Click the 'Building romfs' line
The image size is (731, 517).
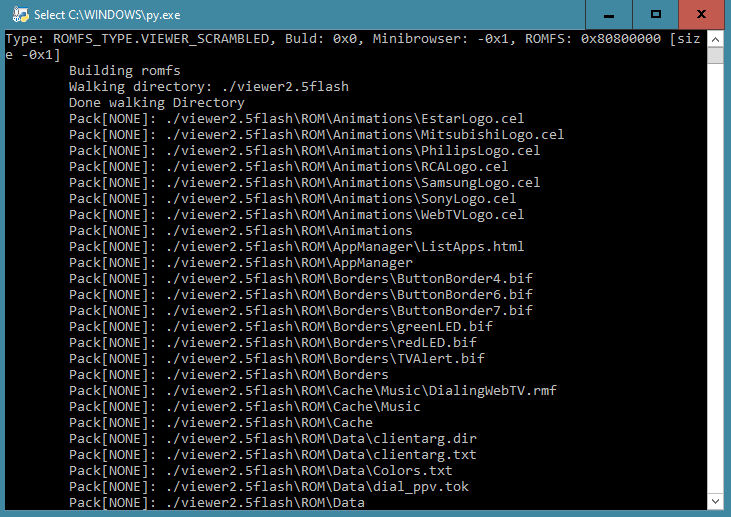click(124, 70)
